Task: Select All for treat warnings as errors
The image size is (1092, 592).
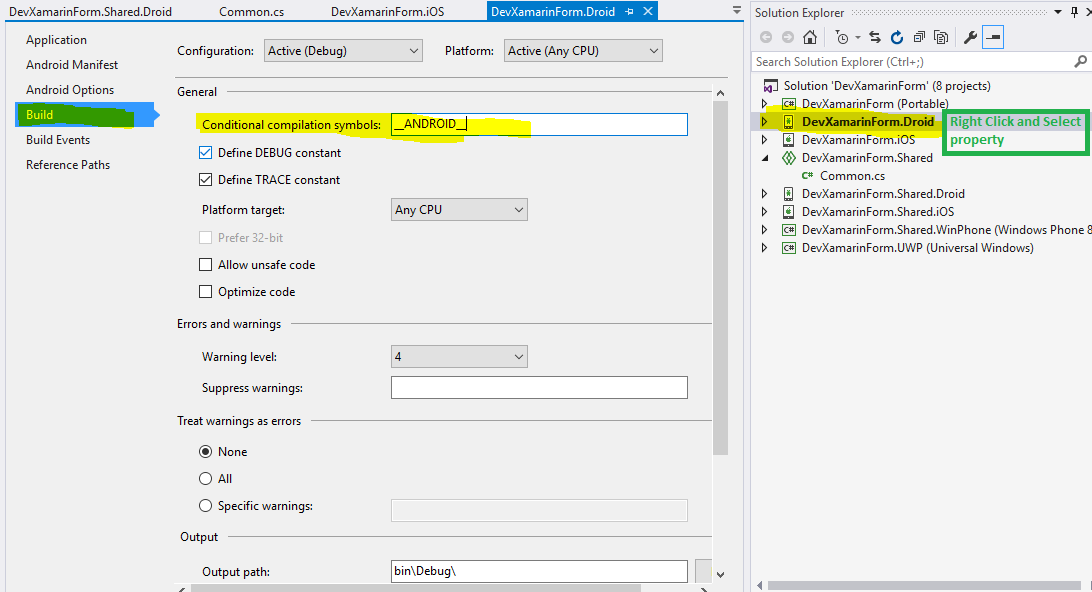Action: (205, 478)
